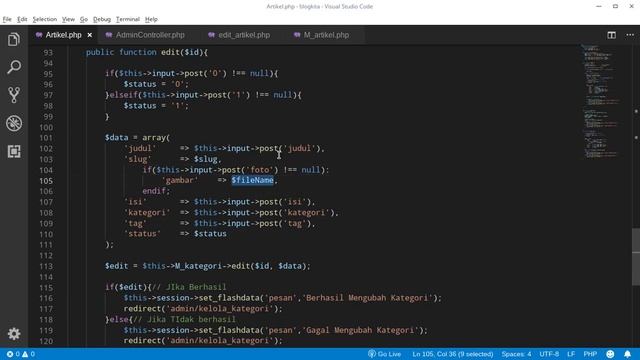Viewport: 640px width, 360px height.
Task: Open the Selection menu
Action: pyautogui.click(x=44, y=19)
